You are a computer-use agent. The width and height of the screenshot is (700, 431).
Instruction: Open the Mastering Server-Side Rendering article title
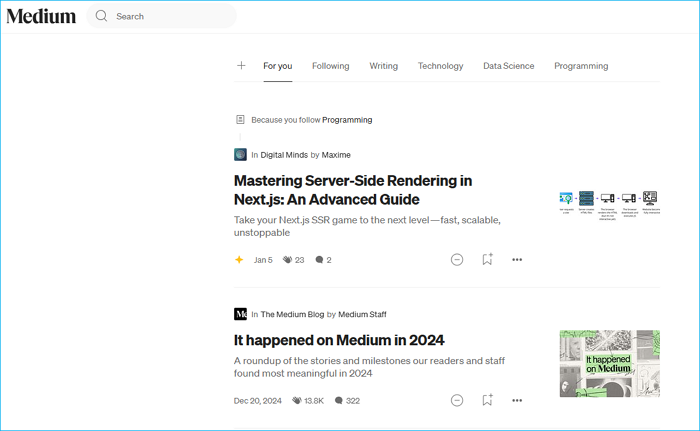pyautogui.click(x=353, y=190)
